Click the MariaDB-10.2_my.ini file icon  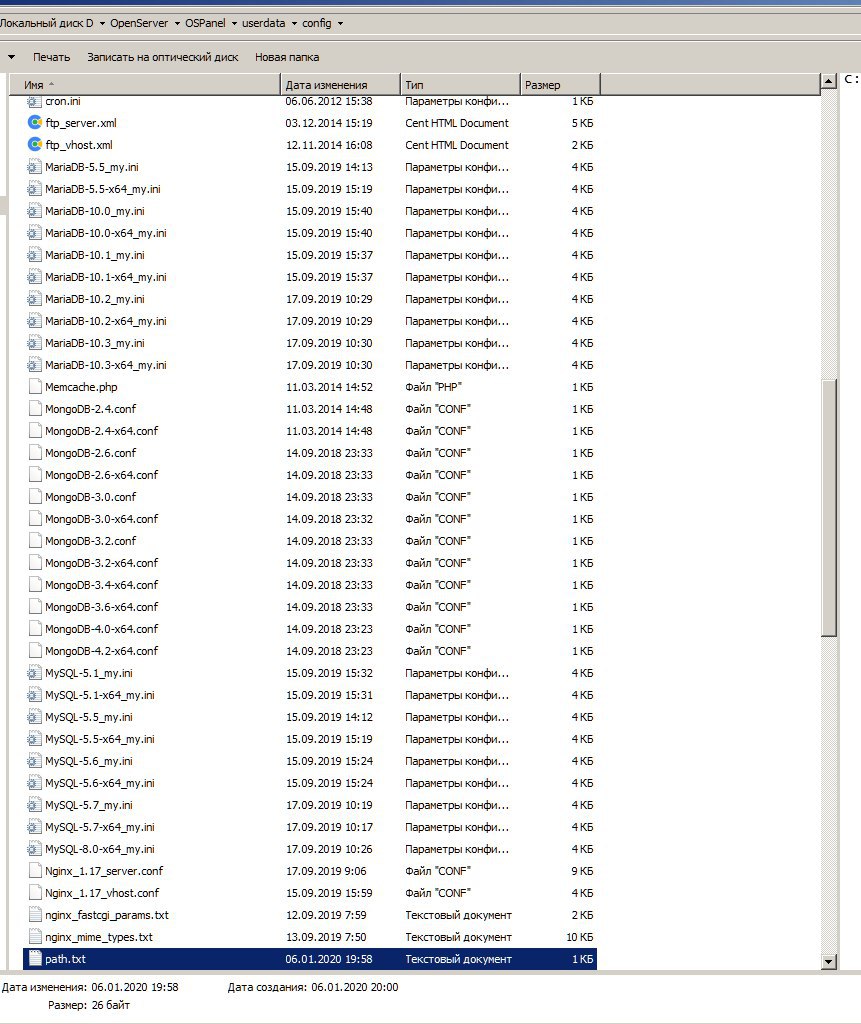pos(35,299)
